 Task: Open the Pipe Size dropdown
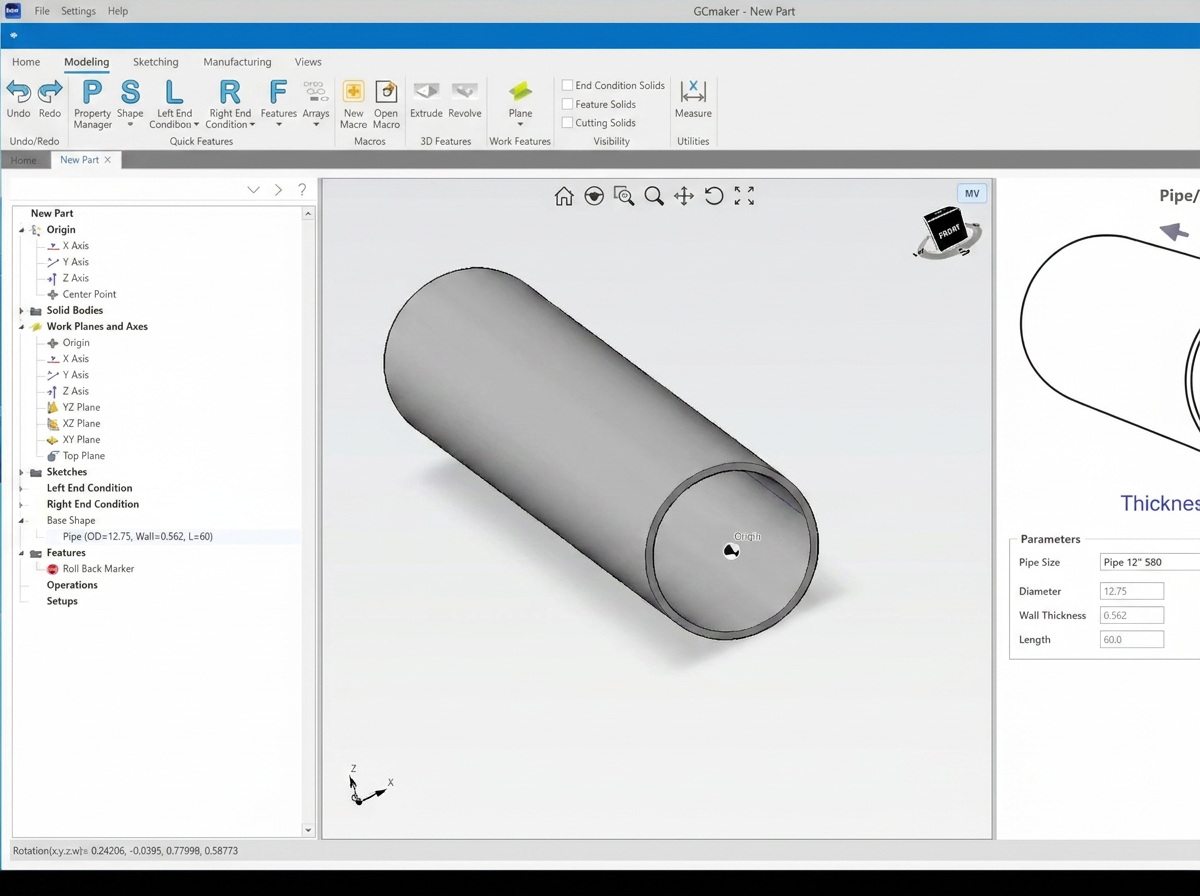(x=1149, y=562)
